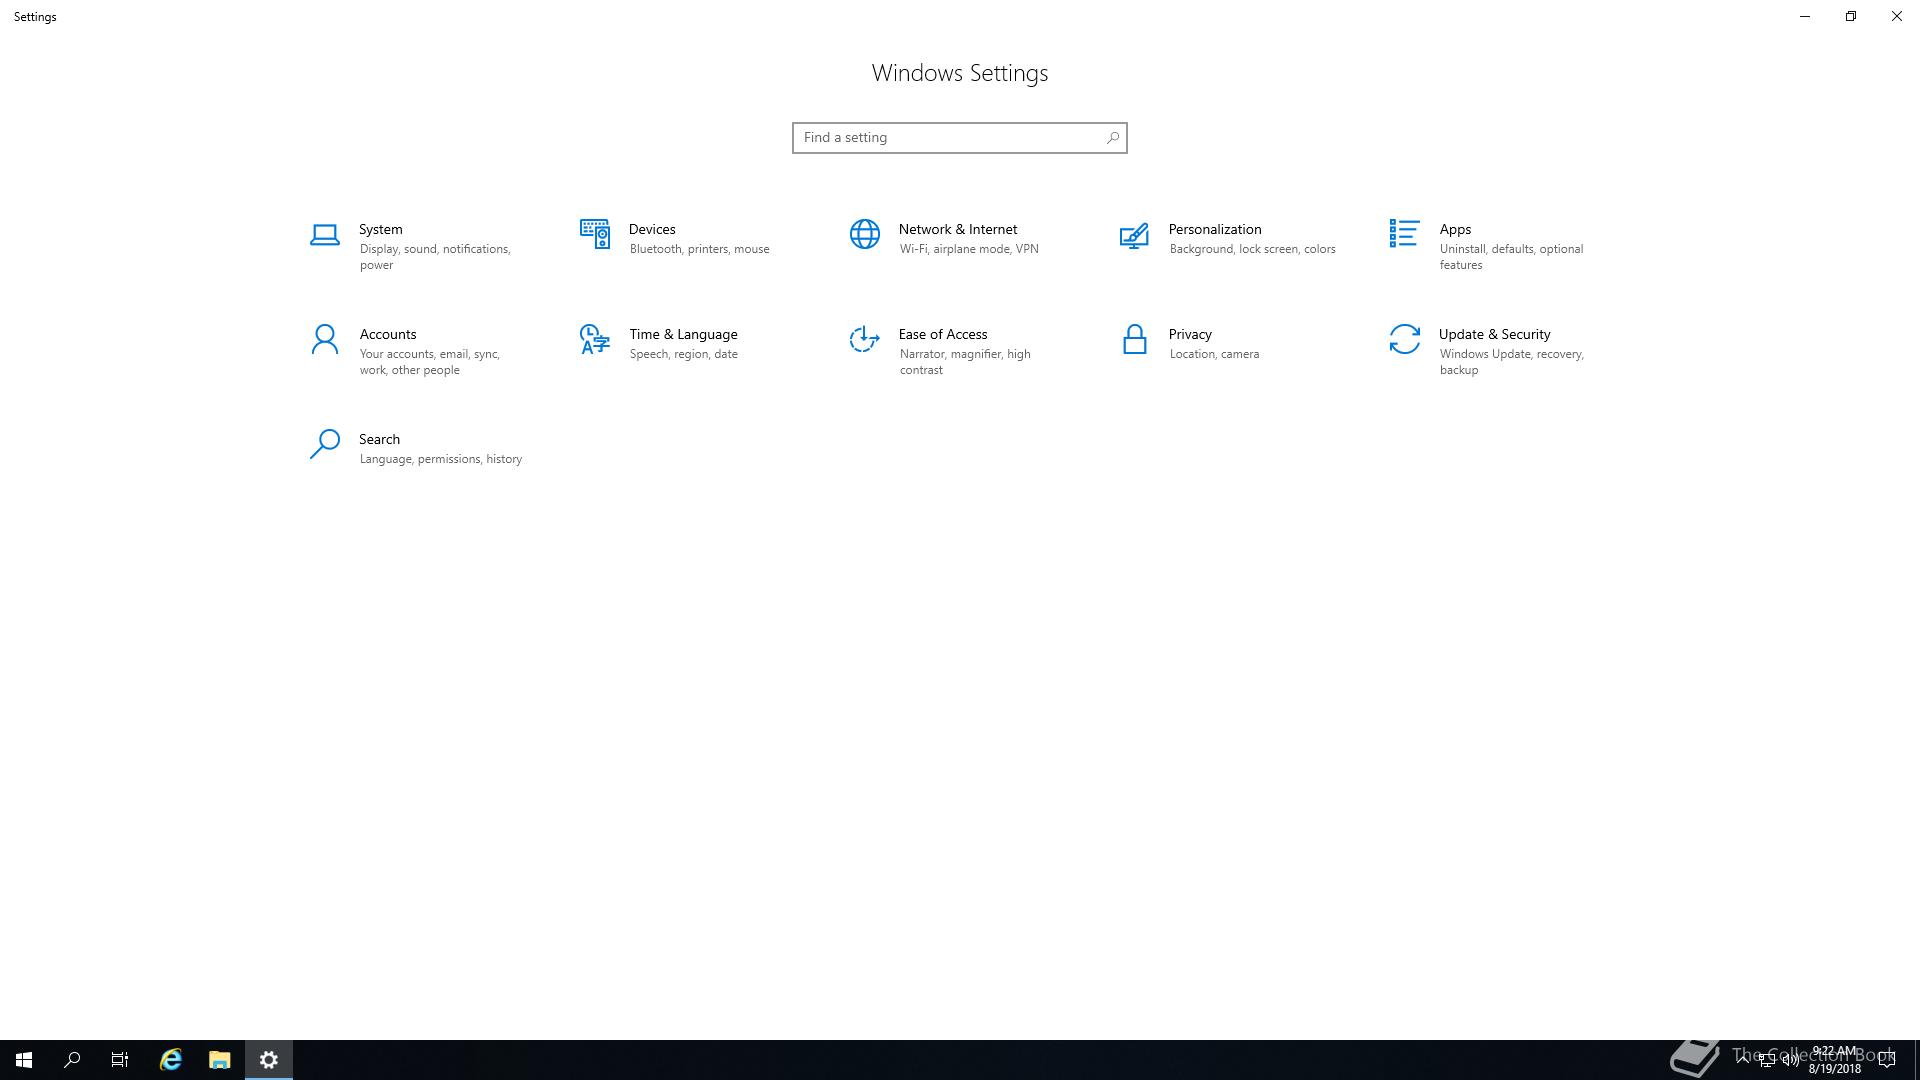Image resolution: width=1920 pixels, height=1080 pixels.
Task: Select 'Bluetooth, printers, mouse' description
Action: point(699,249)
